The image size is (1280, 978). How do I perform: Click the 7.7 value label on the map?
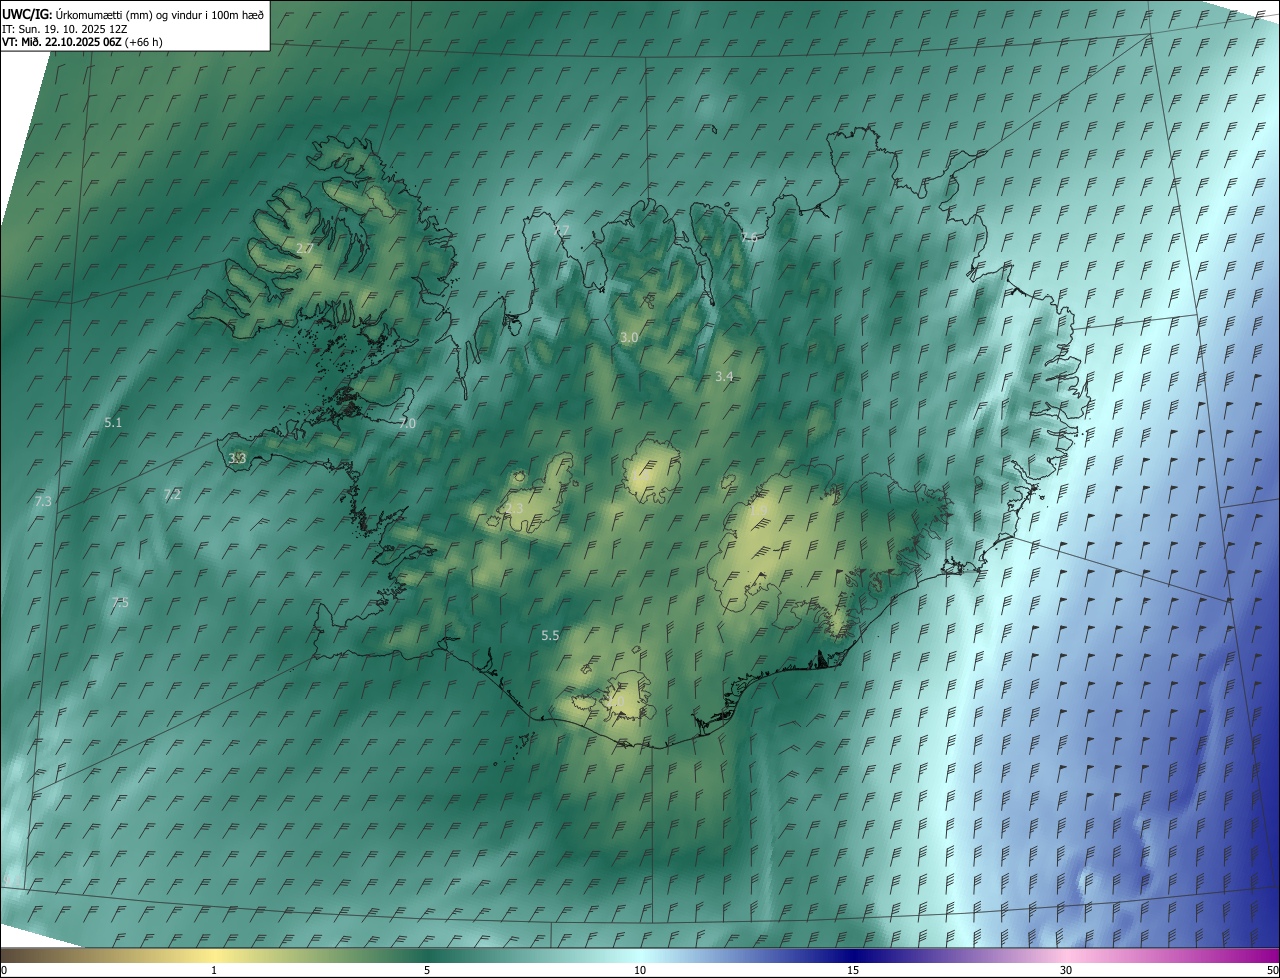coord(561,230)
